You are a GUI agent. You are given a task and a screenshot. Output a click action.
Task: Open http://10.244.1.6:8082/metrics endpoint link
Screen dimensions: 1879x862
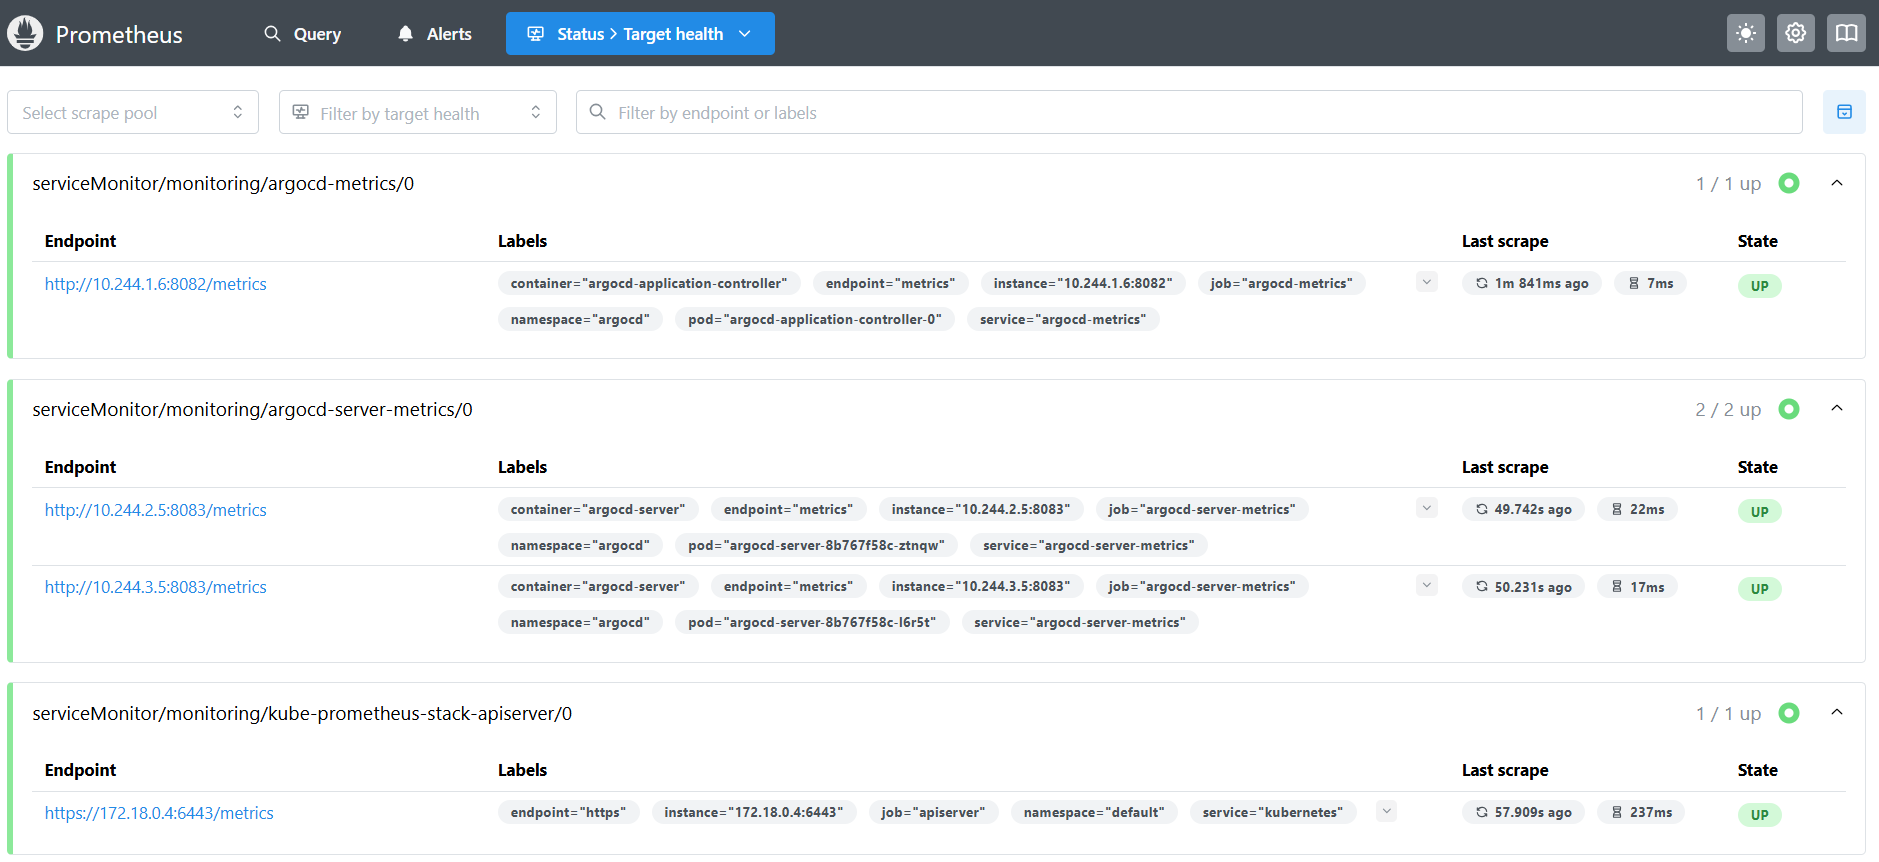pyautogui.click(x=156, y=284)
